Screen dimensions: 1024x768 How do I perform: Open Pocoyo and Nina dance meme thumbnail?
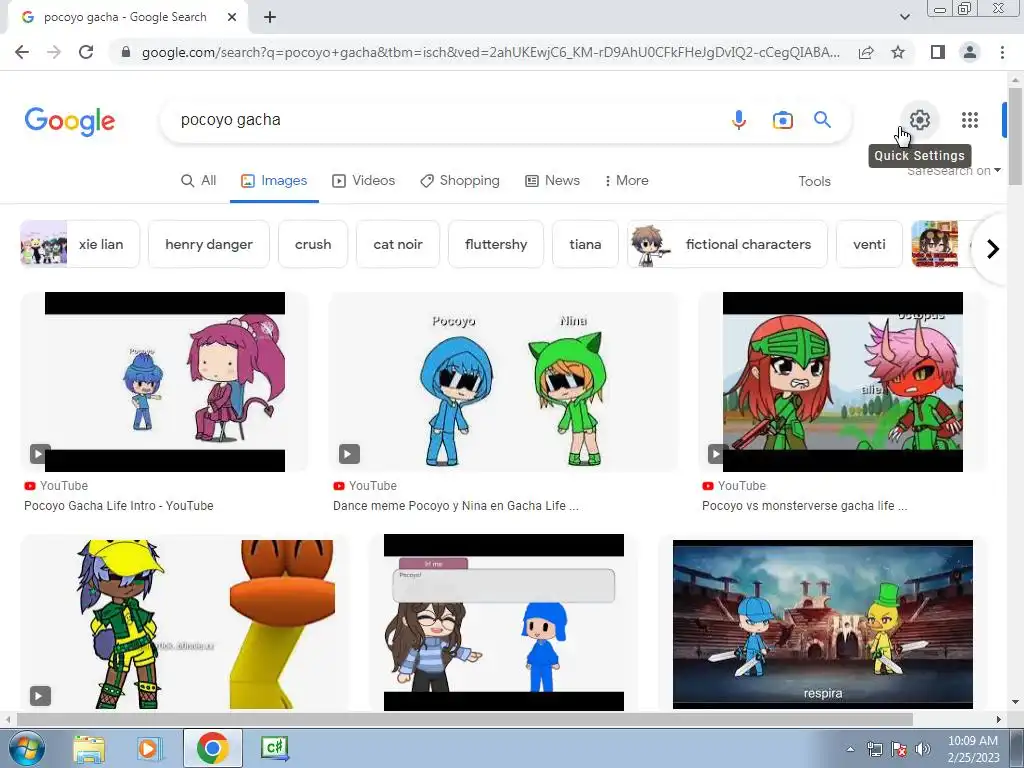click(504, 382)
